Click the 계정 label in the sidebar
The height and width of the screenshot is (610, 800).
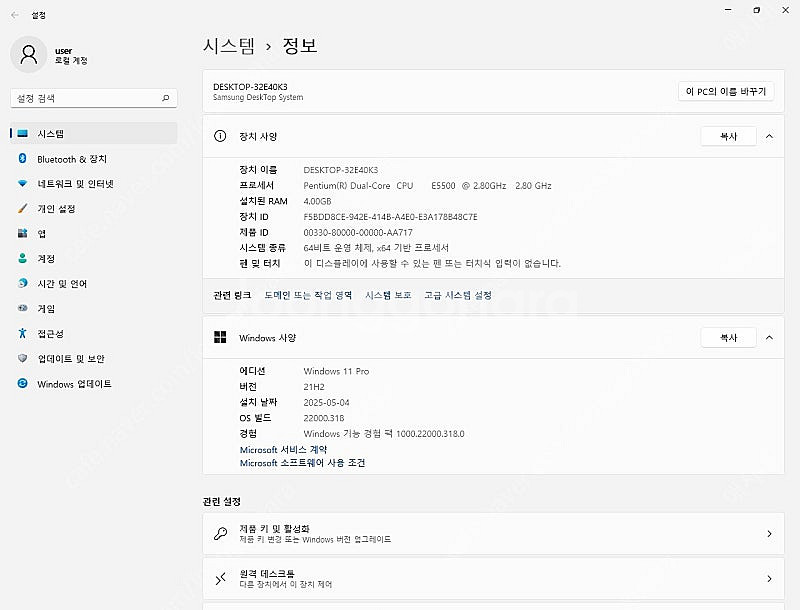[46, 259]
